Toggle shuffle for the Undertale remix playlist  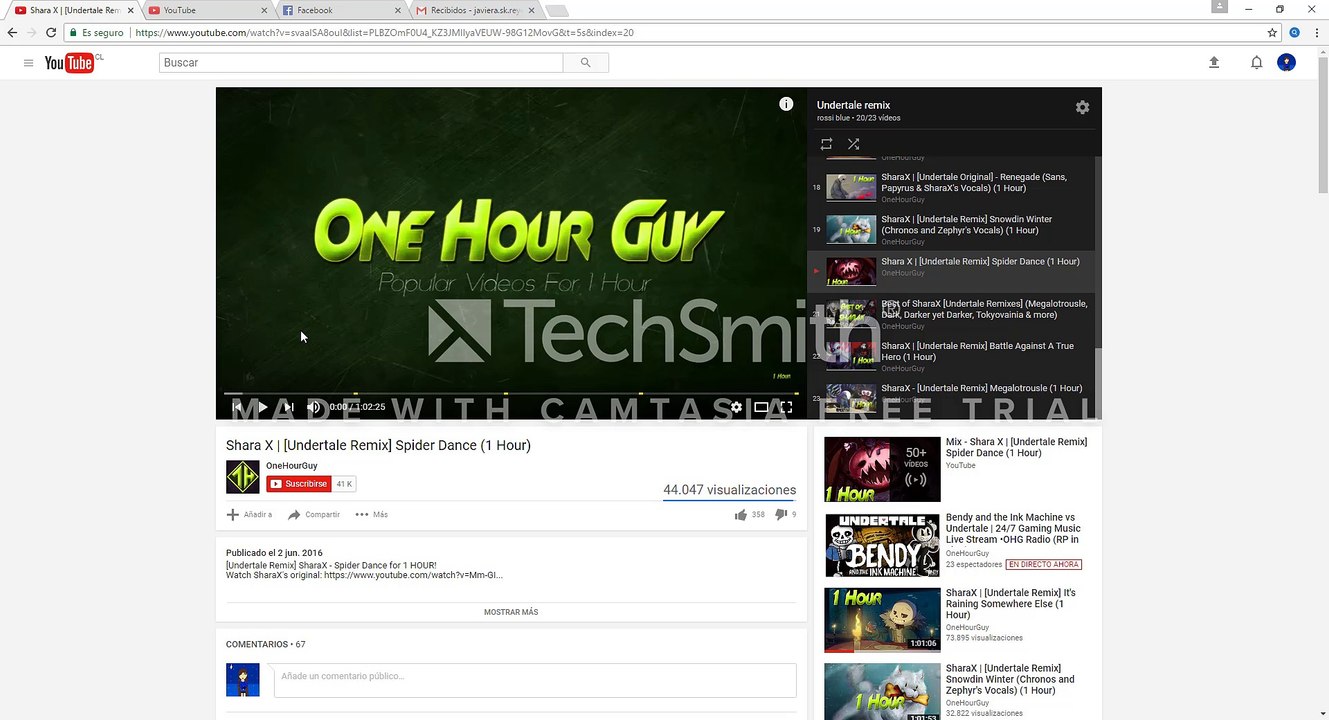pos(853,144)
